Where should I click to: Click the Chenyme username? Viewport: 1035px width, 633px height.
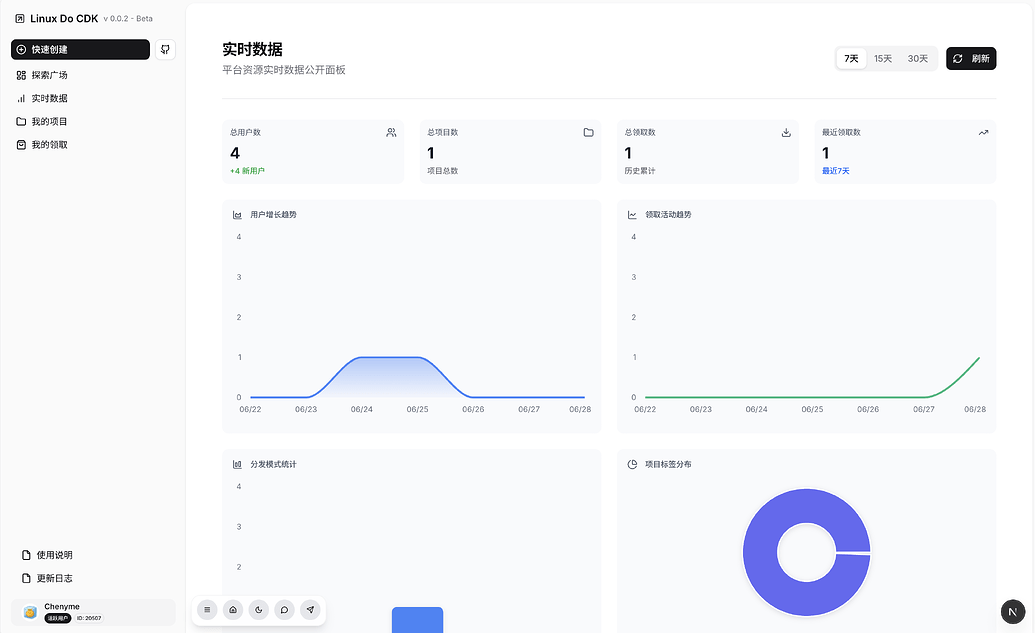pos(62,607)
